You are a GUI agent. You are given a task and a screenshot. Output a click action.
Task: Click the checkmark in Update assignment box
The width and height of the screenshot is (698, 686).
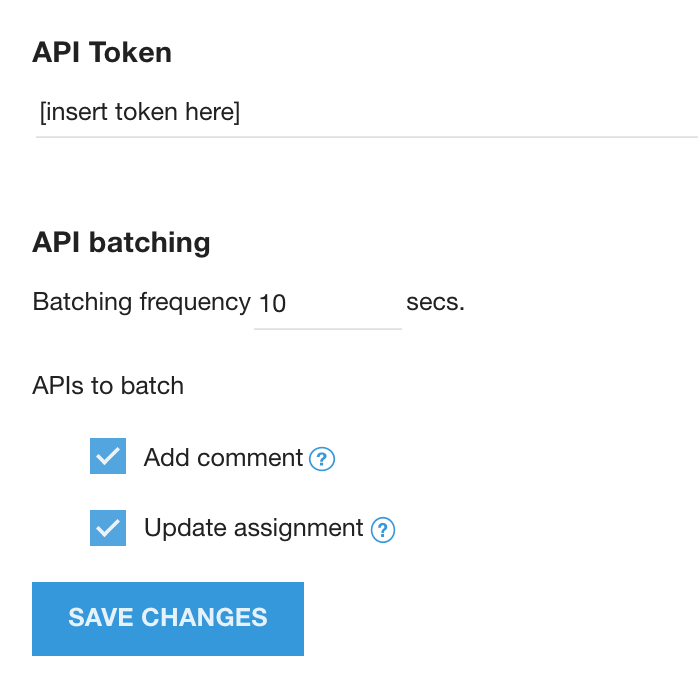click(x=108, y=528)
